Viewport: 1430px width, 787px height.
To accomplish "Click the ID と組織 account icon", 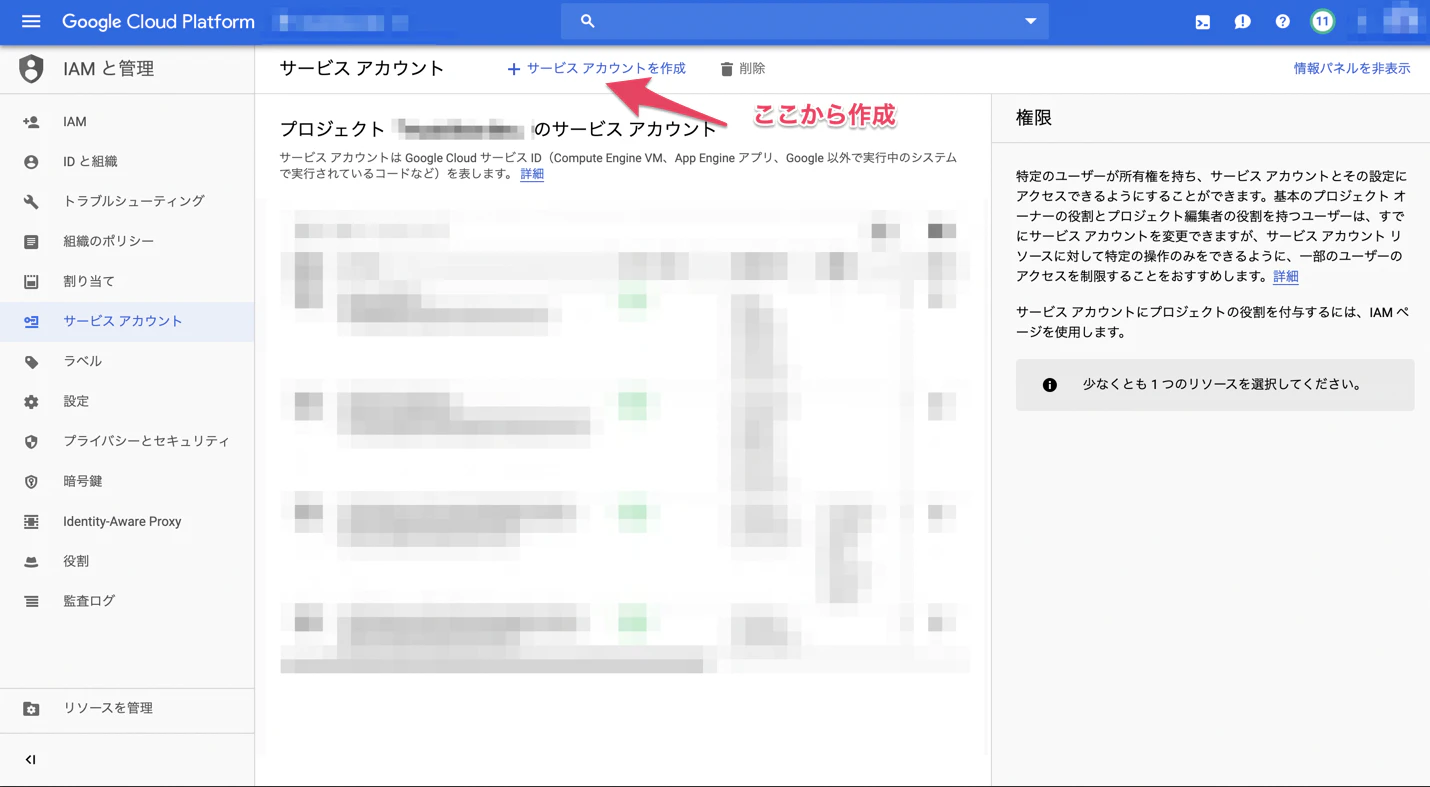I will pos(31,162).
